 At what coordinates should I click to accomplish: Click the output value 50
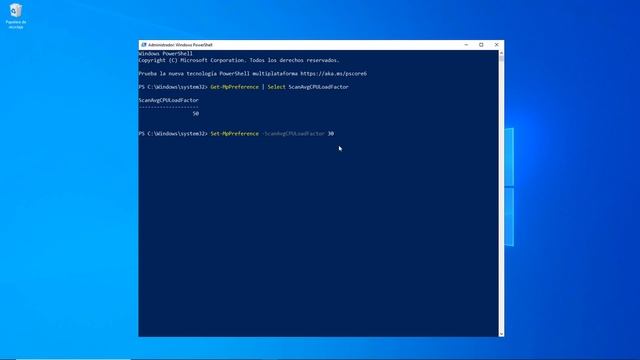pyautogui.click(x=196, y=114)
